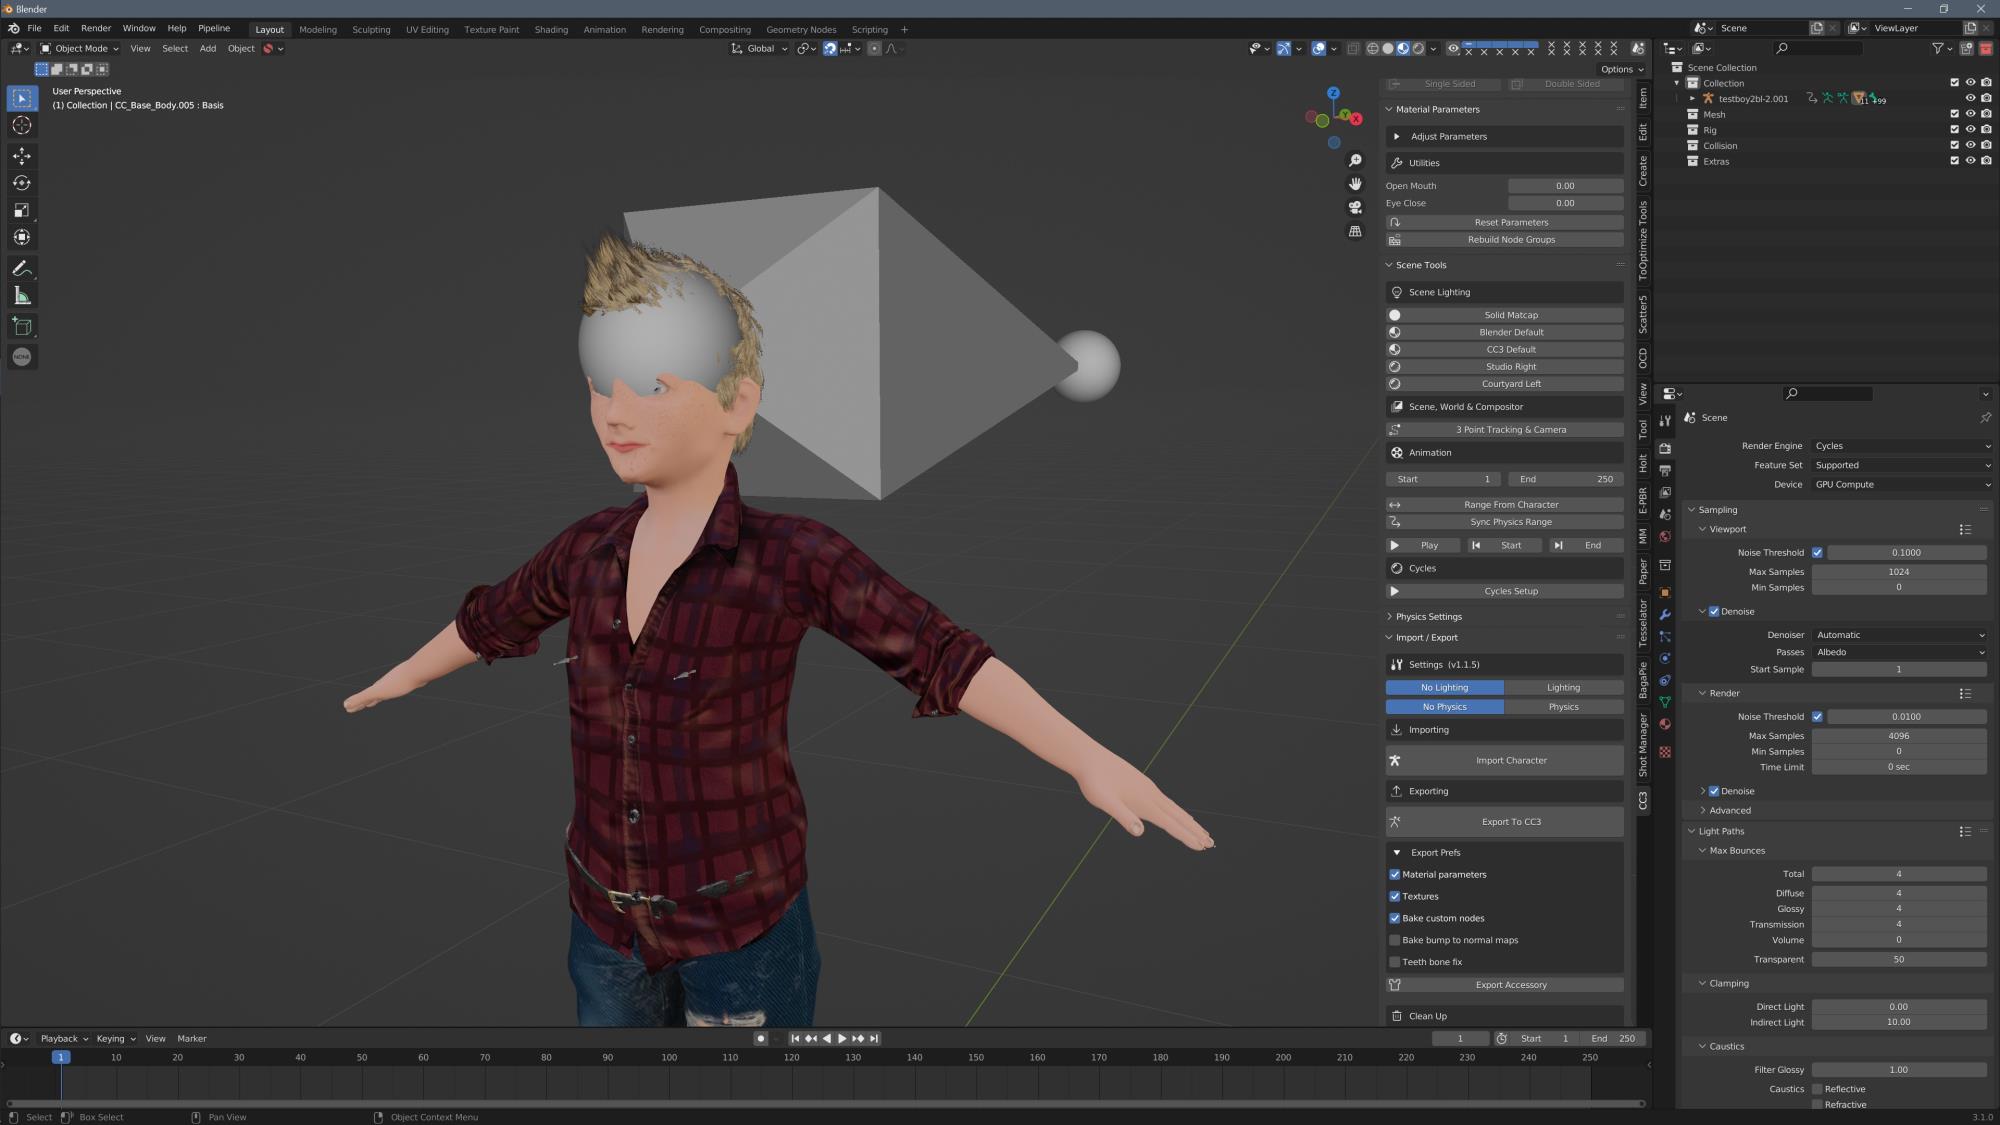This screenshot has height=1125, width=2000.
Task: Toggle snapping magnet icon in header
Action: point(830,48)
